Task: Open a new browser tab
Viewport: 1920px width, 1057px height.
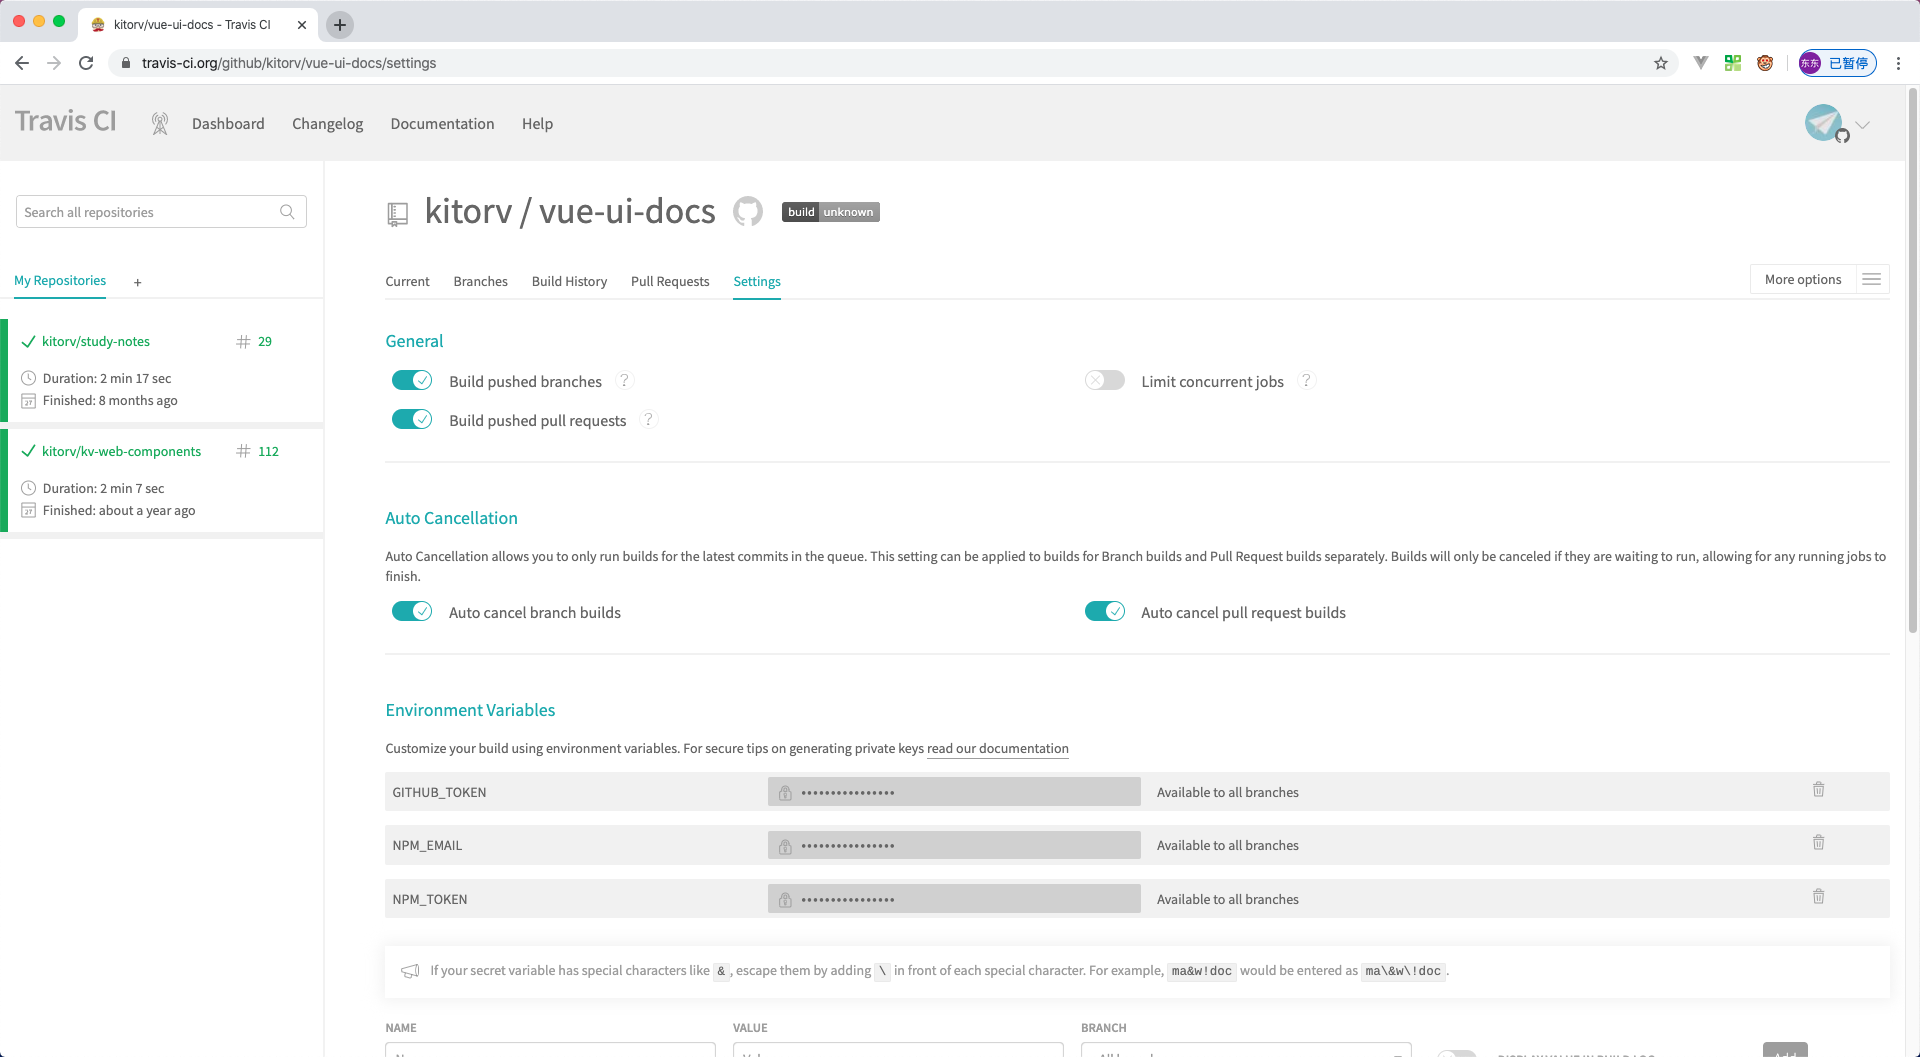Action: [340, 25]
